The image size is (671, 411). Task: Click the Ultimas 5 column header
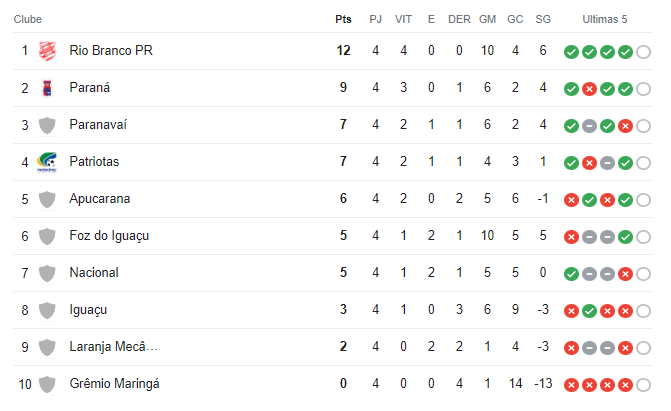click(606, 20)
